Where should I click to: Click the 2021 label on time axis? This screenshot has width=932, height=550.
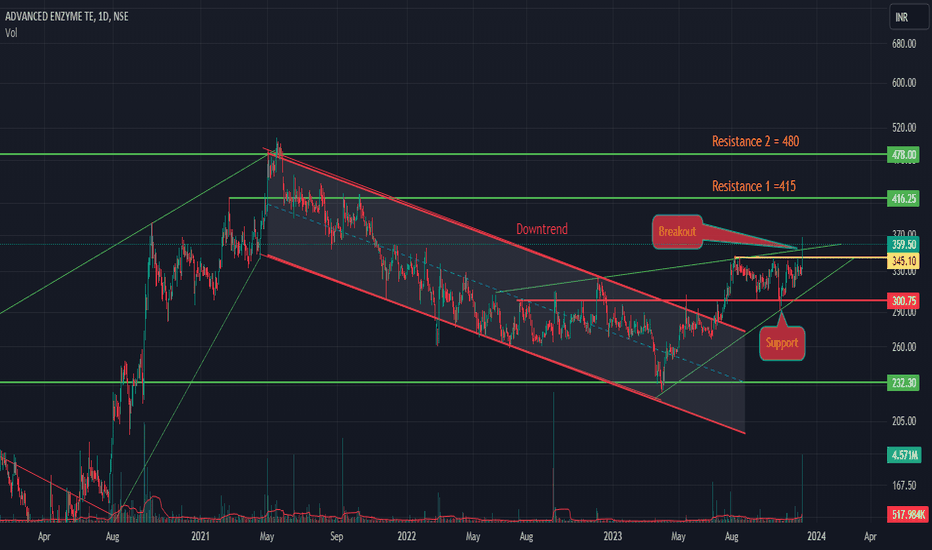(x=200, y=536)
